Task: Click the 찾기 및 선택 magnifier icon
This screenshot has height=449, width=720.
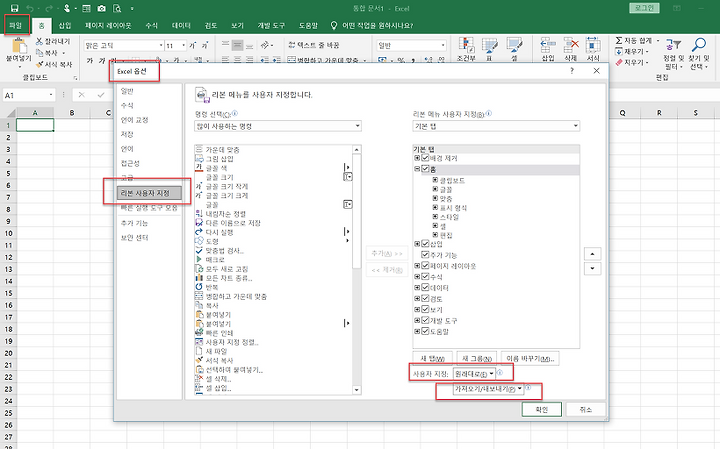Action: pos(699,45)
